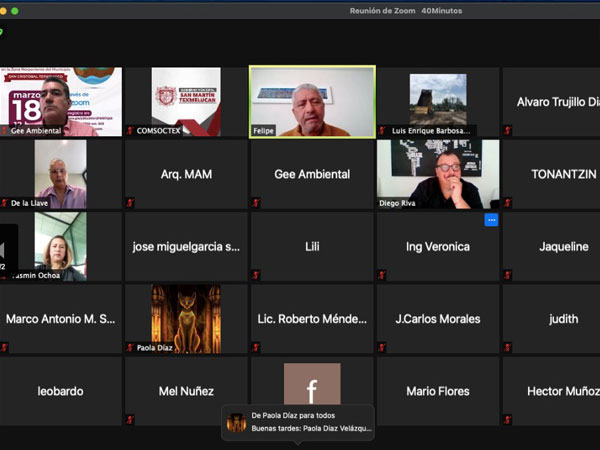Select the J.Carlos Morales participant tile
This screenshot has width=600, height=450.
pyautogui.click(x=437, y=319)
